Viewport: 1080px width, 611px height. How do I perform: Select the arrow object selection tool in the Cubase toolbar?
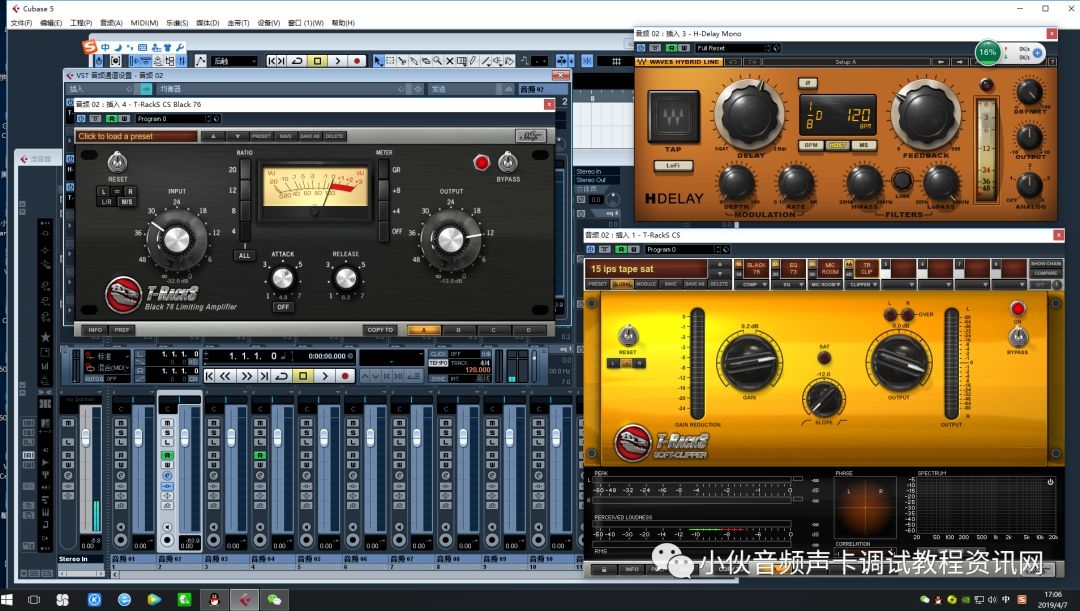[378, 61]
